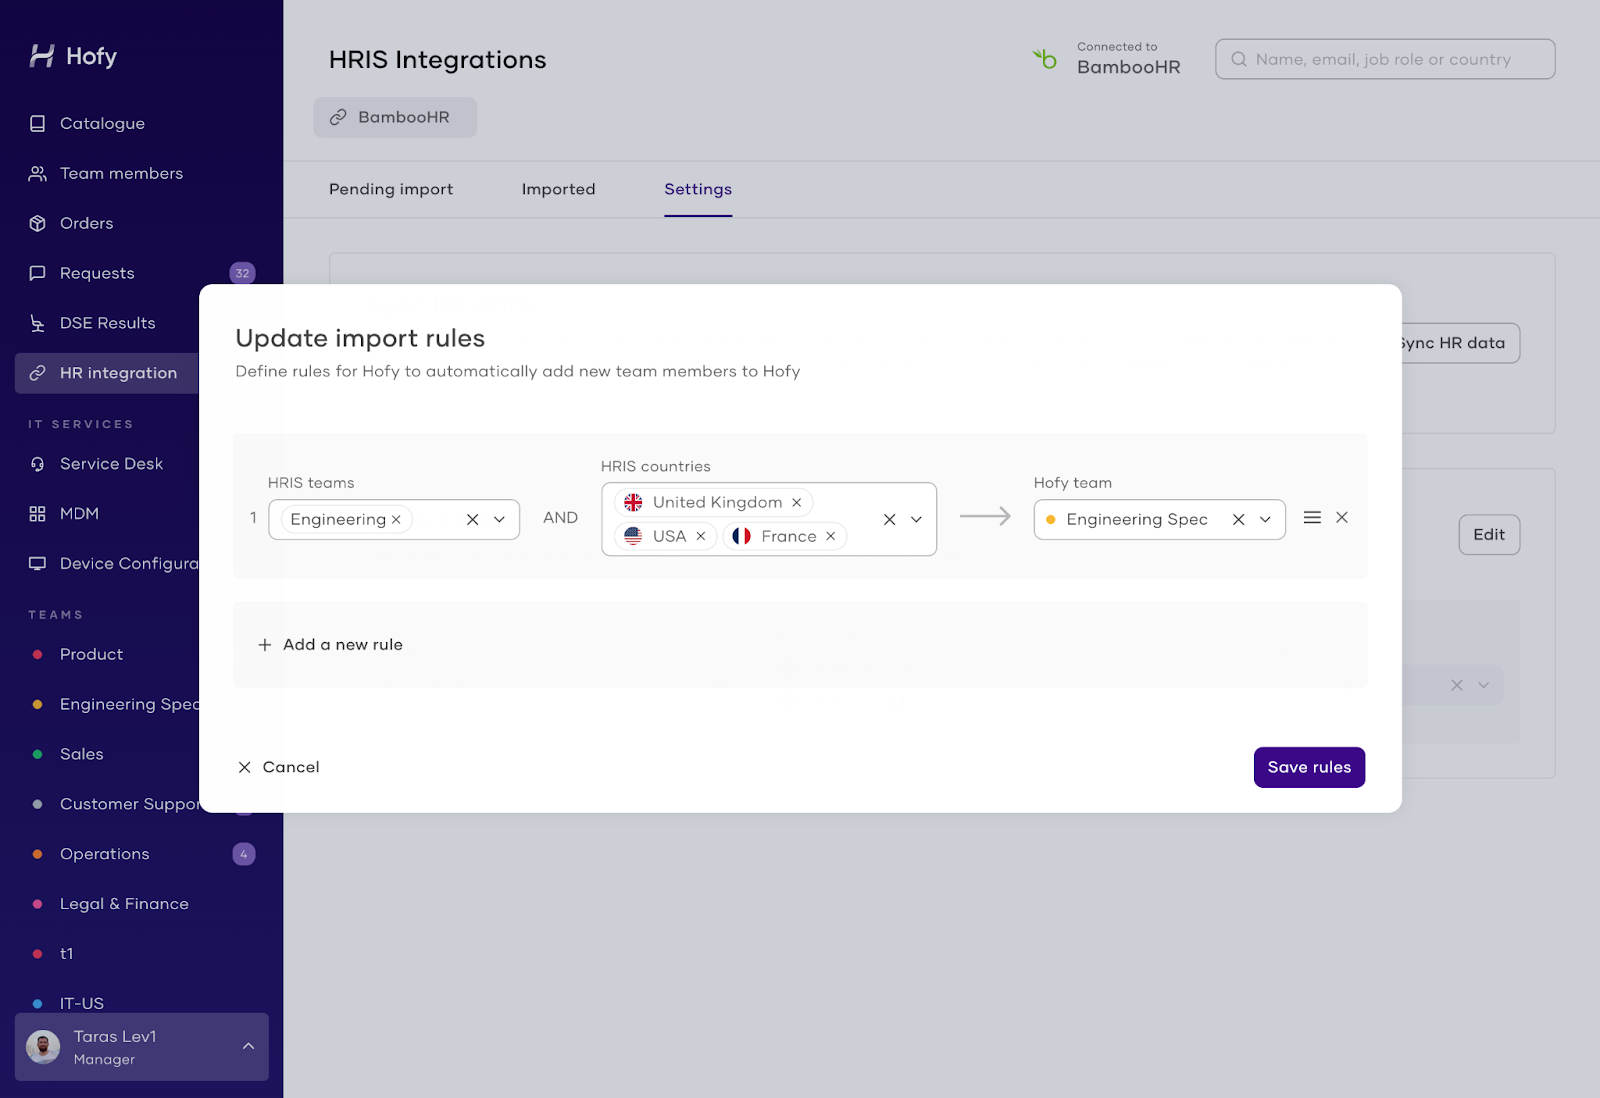The height and width of the screenshot is (1098, 1600).
Task: Click Add a new rule
Action: (x=330, y=645)
